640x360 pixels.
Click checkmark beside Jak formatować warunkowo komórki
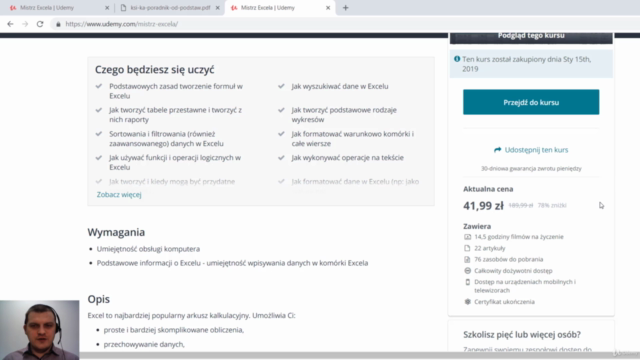tap(281, 134)
